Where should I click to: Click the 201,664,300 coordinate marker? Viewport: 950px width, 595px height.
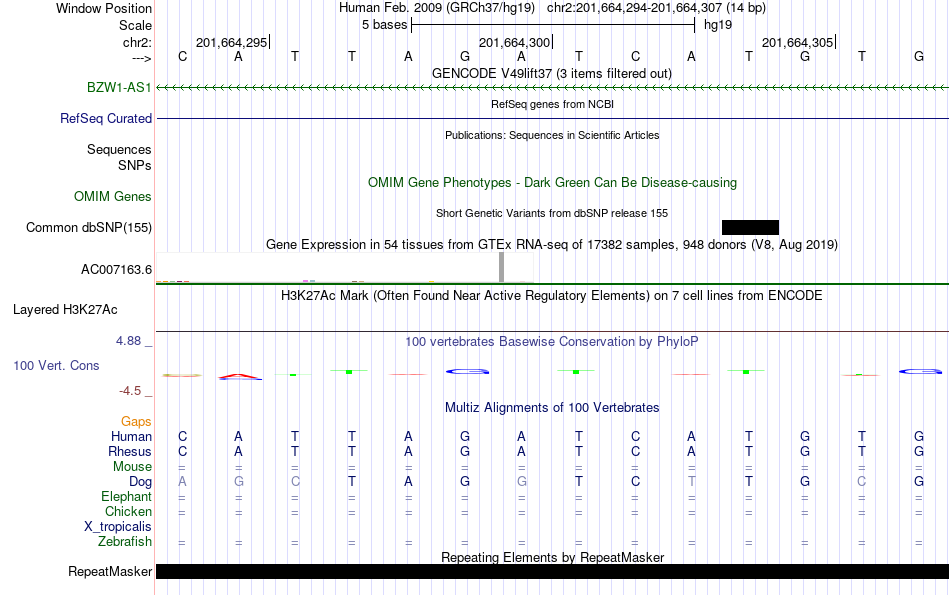516,42
